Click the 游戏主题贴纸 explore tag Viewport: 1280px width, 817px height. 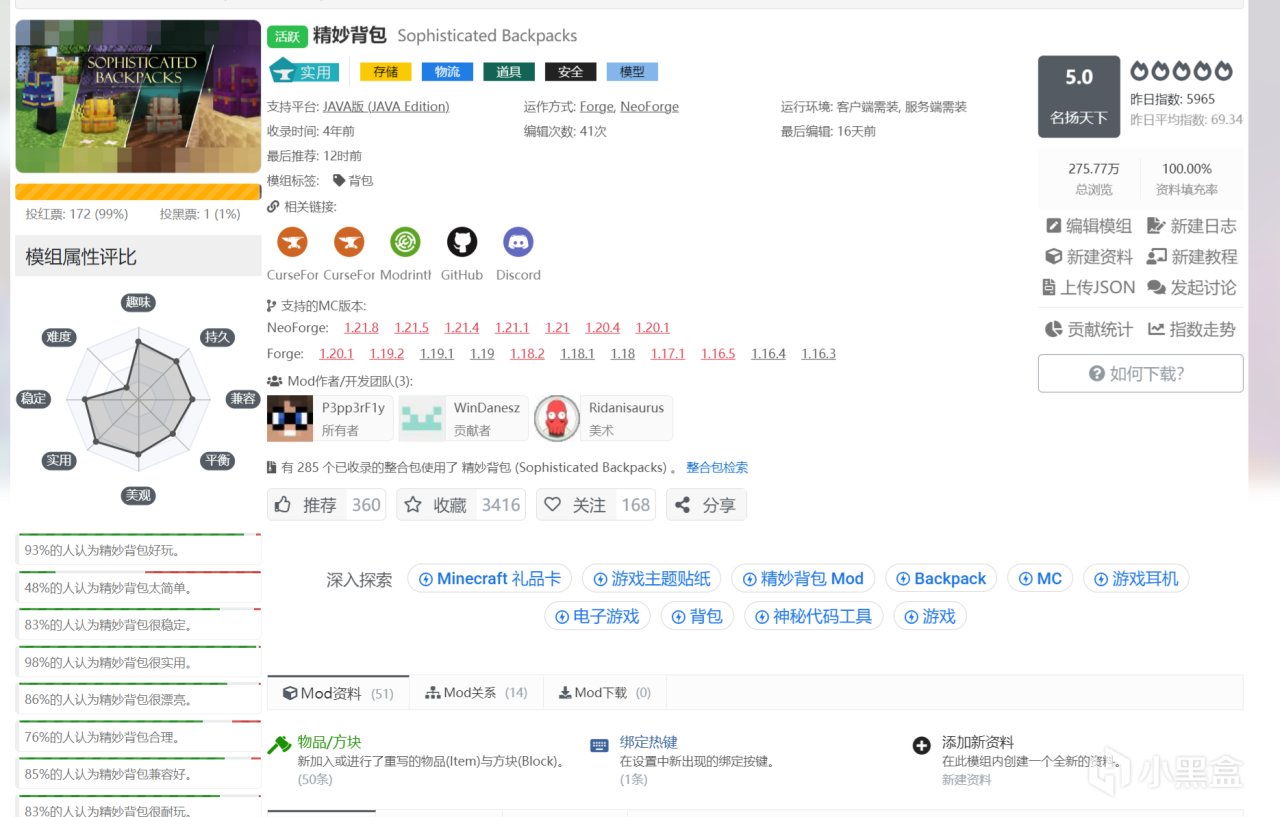point(652,578)
